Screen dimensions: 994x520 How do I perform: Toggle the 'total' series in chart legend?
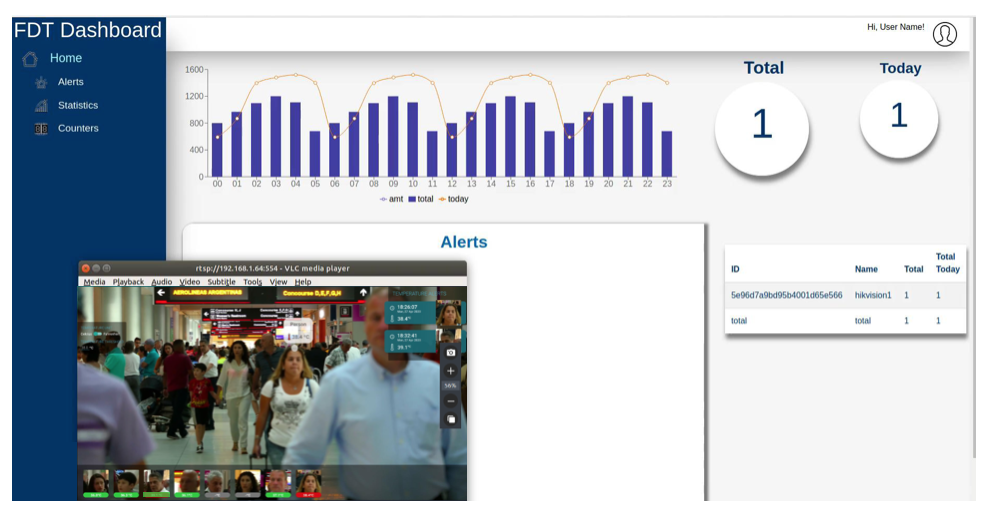click(420, 199)
